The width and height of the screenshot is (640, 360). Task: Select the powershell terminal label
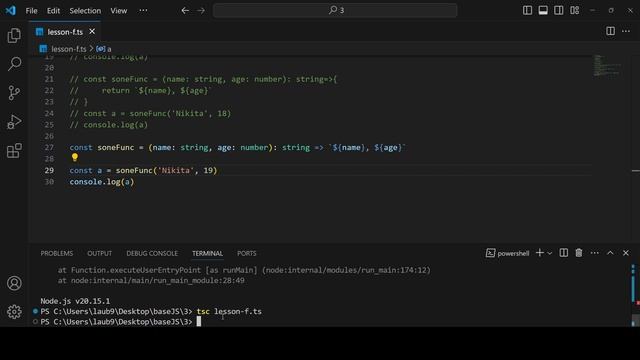(x=507, y=253)
